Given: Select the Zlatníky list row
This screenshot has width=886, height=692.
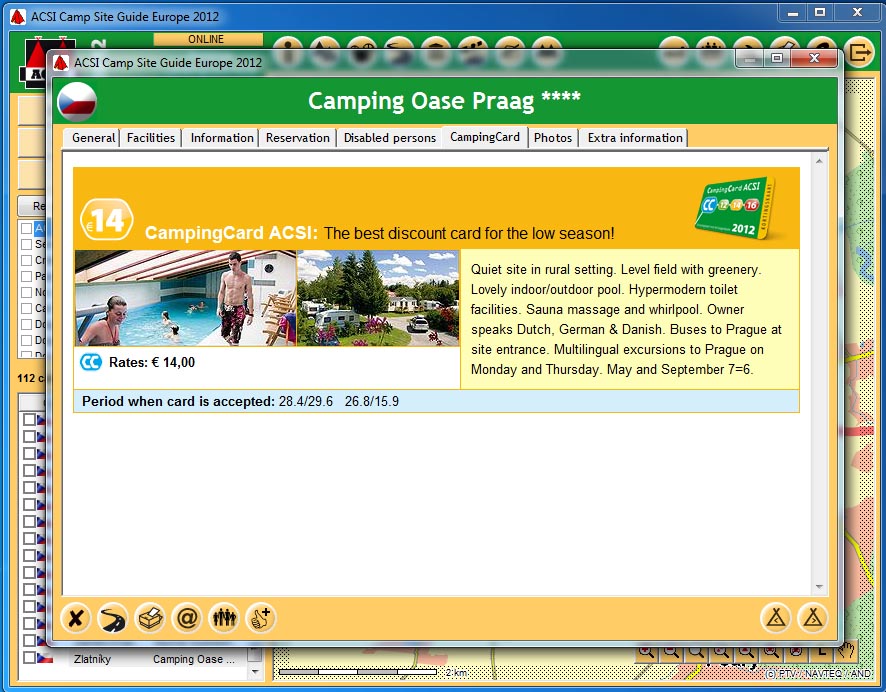Looking at the screenshot, I should click(x=134, y=659).
